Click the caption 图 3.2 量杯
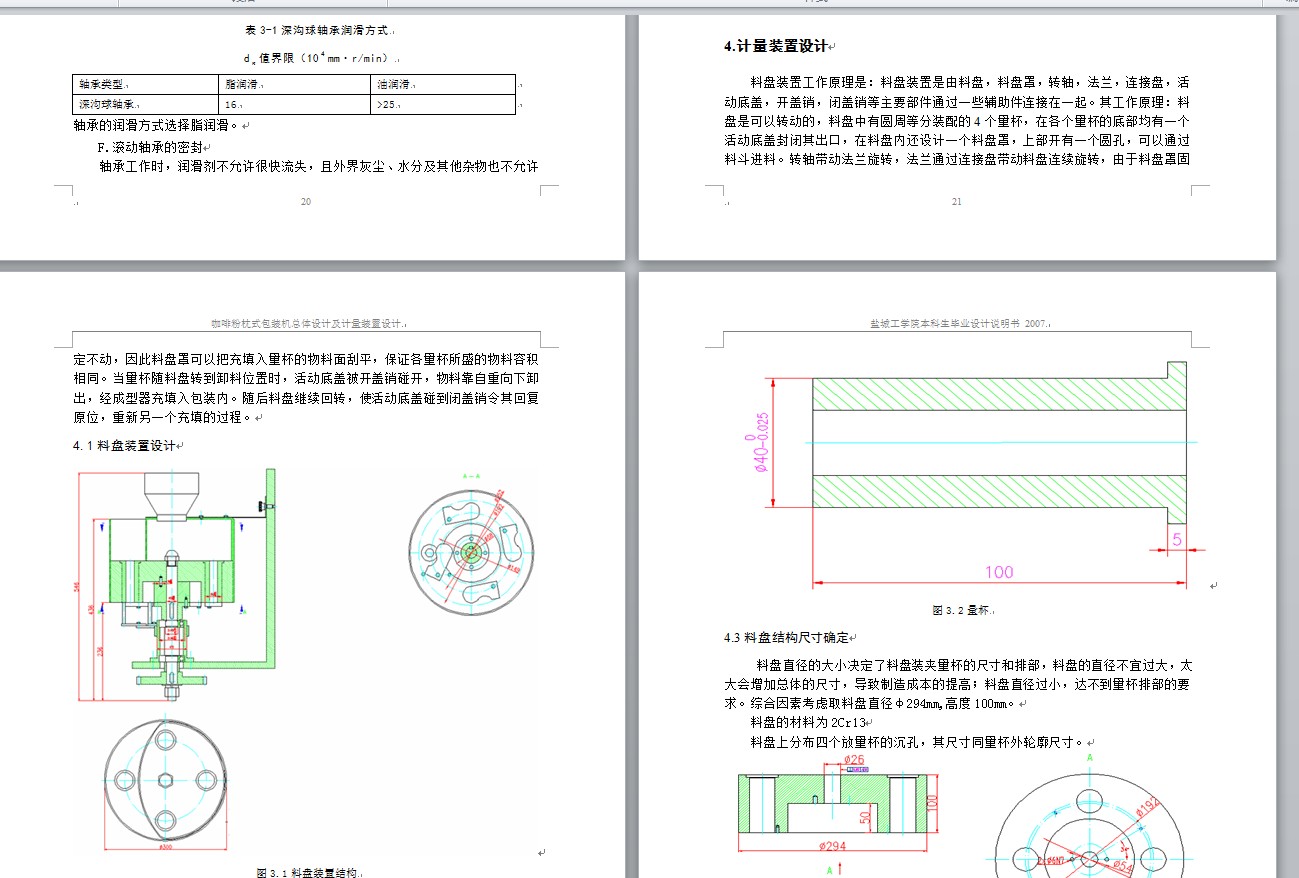Viewport: 1299px width, 878px height. [x=963, y=610]
